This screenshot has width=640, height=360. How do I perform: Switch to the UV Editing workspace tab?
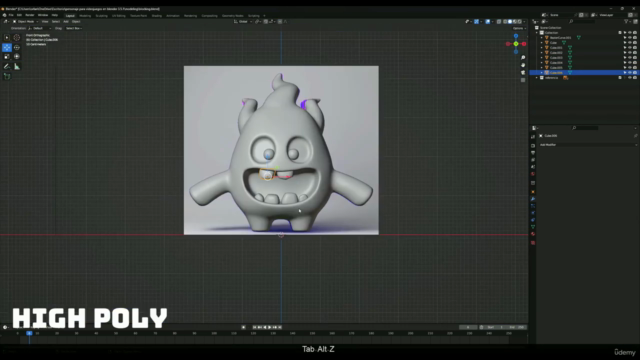click(119, 16)
